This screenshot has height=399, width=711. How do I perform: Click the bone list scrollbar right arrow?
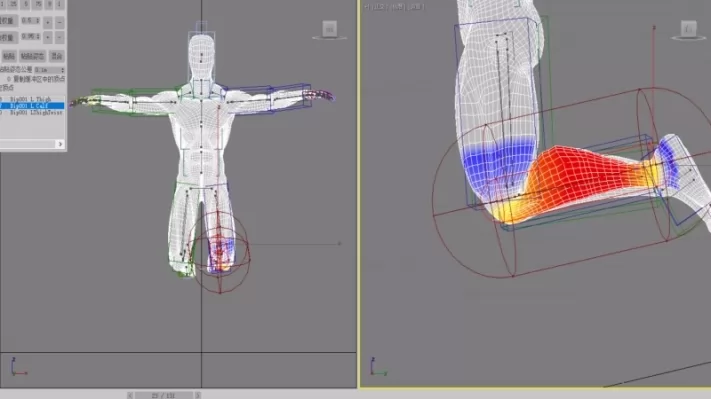(60, 144)
